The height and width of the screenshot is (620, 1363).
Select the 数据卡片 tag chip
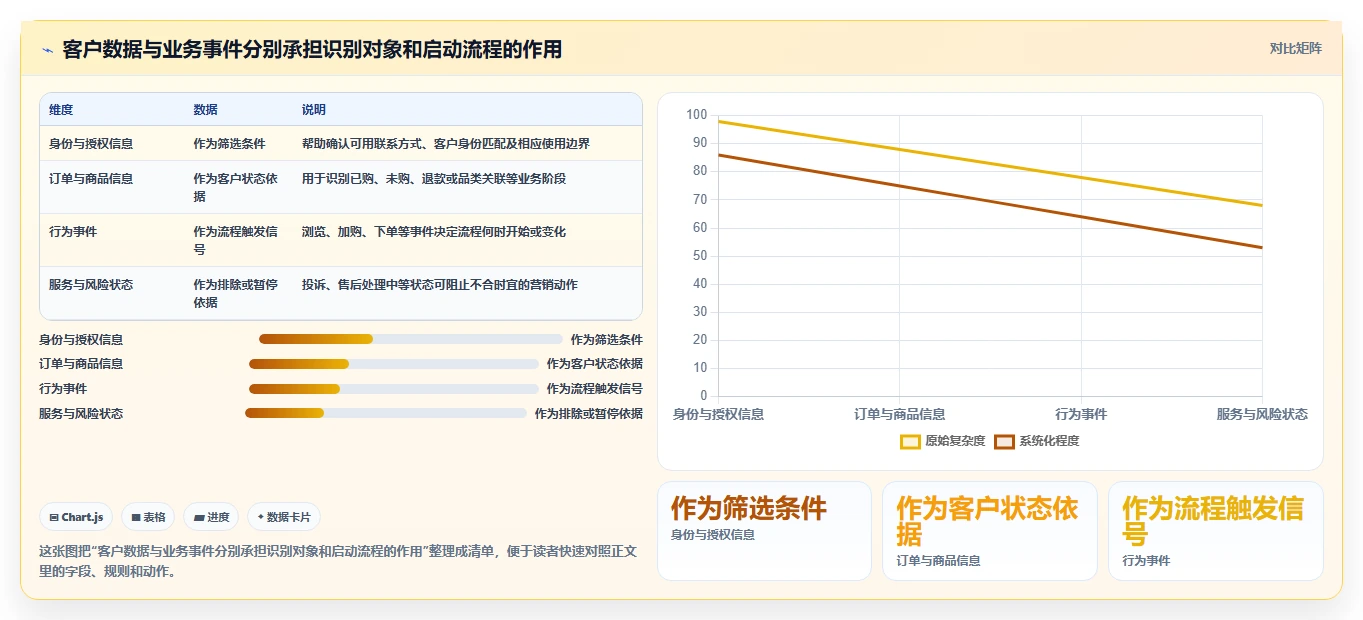point(284,517)
